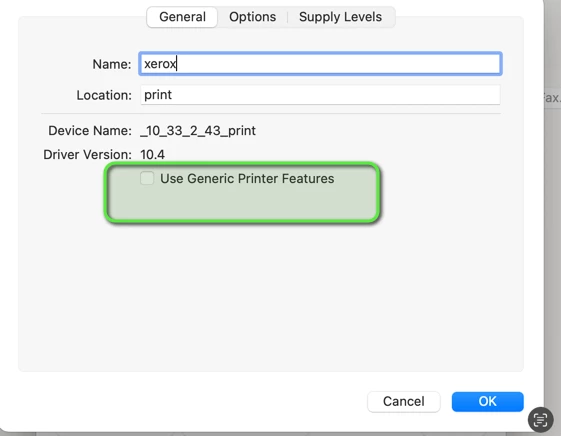Image resolution: width=561 pixels, height=436 pixels.
Task: Click the Use Generic Printer Features label
Action: tap(247, 178)
